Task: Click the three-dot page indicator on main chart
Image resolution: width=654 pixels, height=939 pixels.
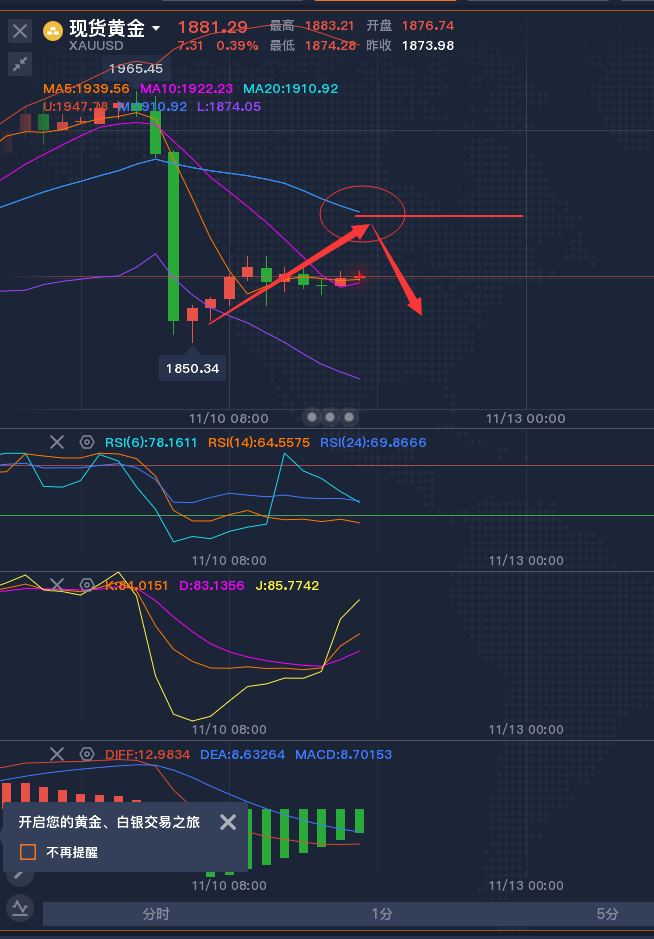Action: pos(330,416)
